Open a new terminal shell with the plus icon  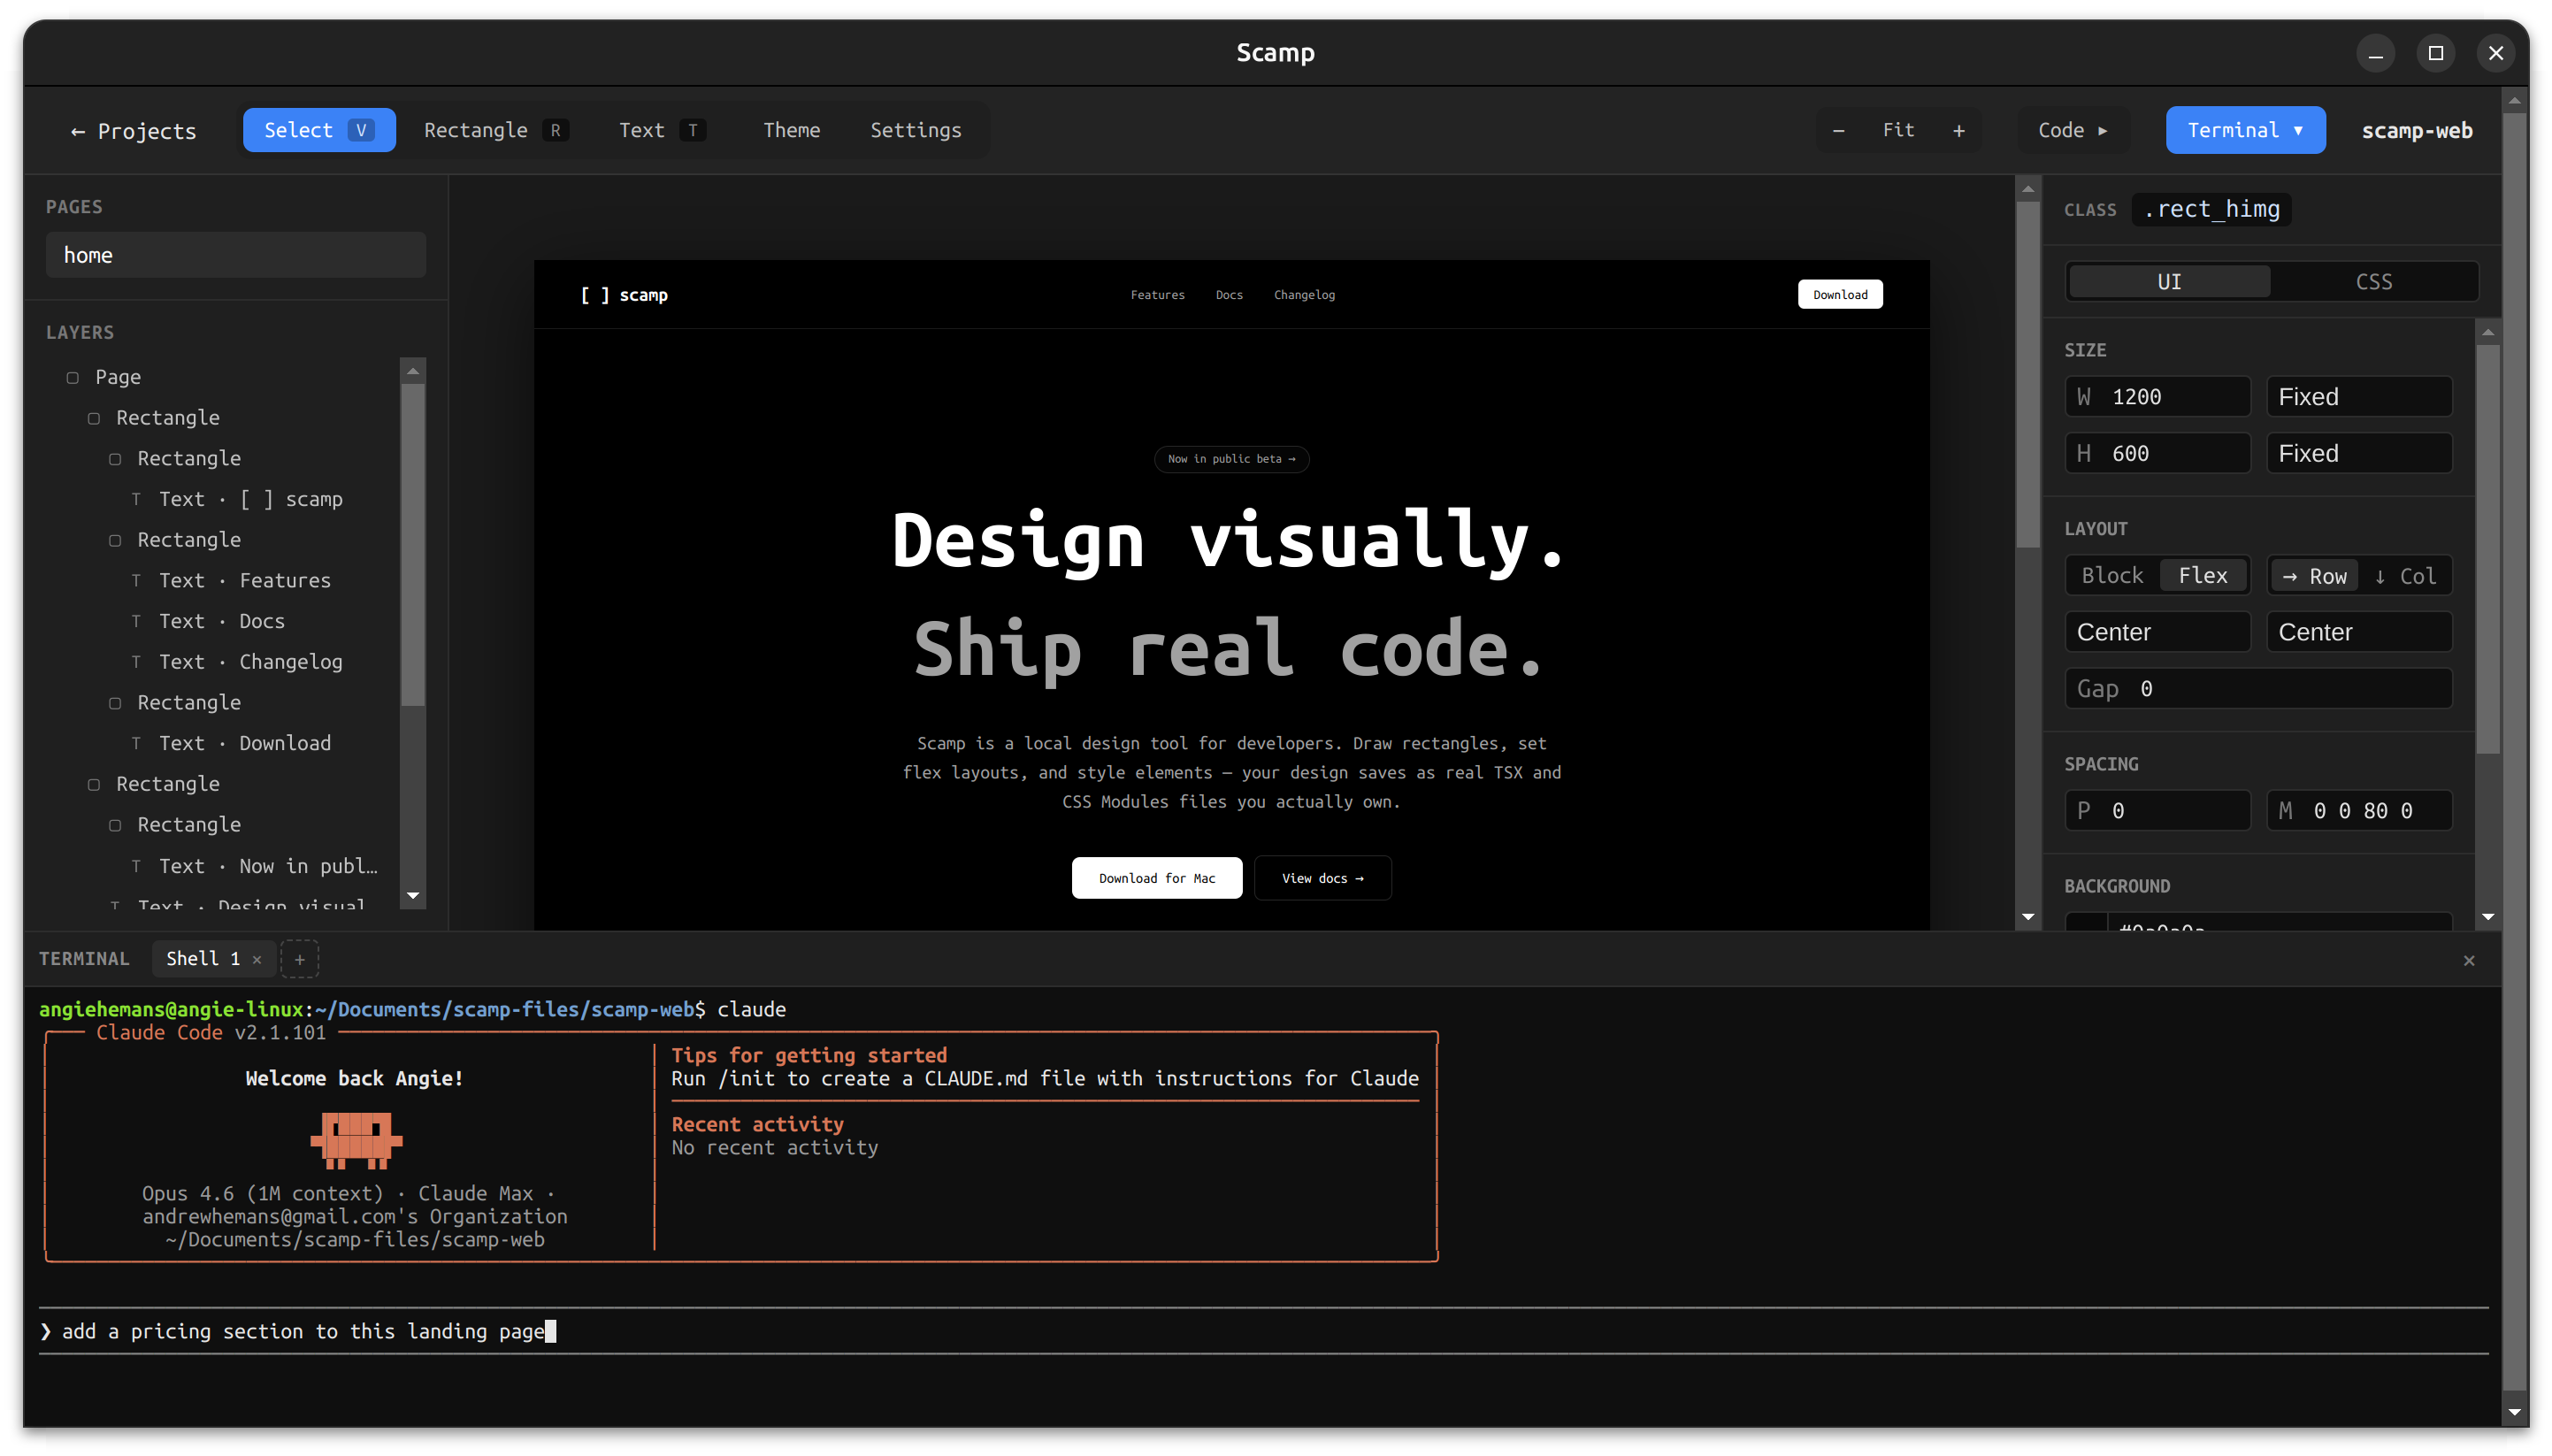tap(299, 958)
